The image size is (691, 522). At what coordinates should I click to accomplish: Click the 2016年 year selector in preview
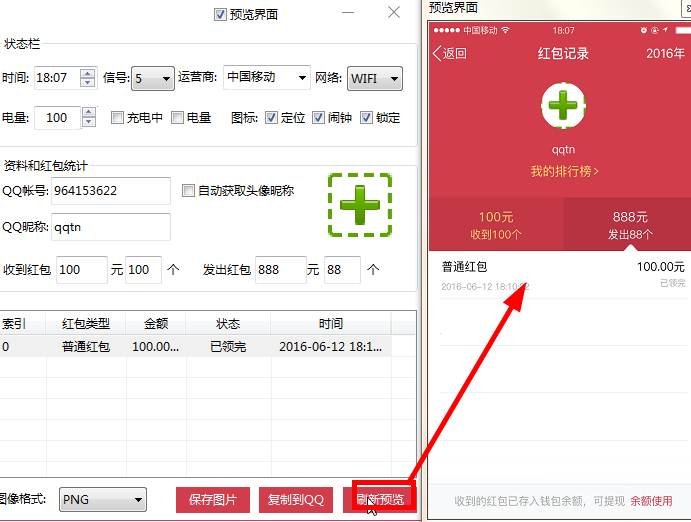[x=665, y=53]
